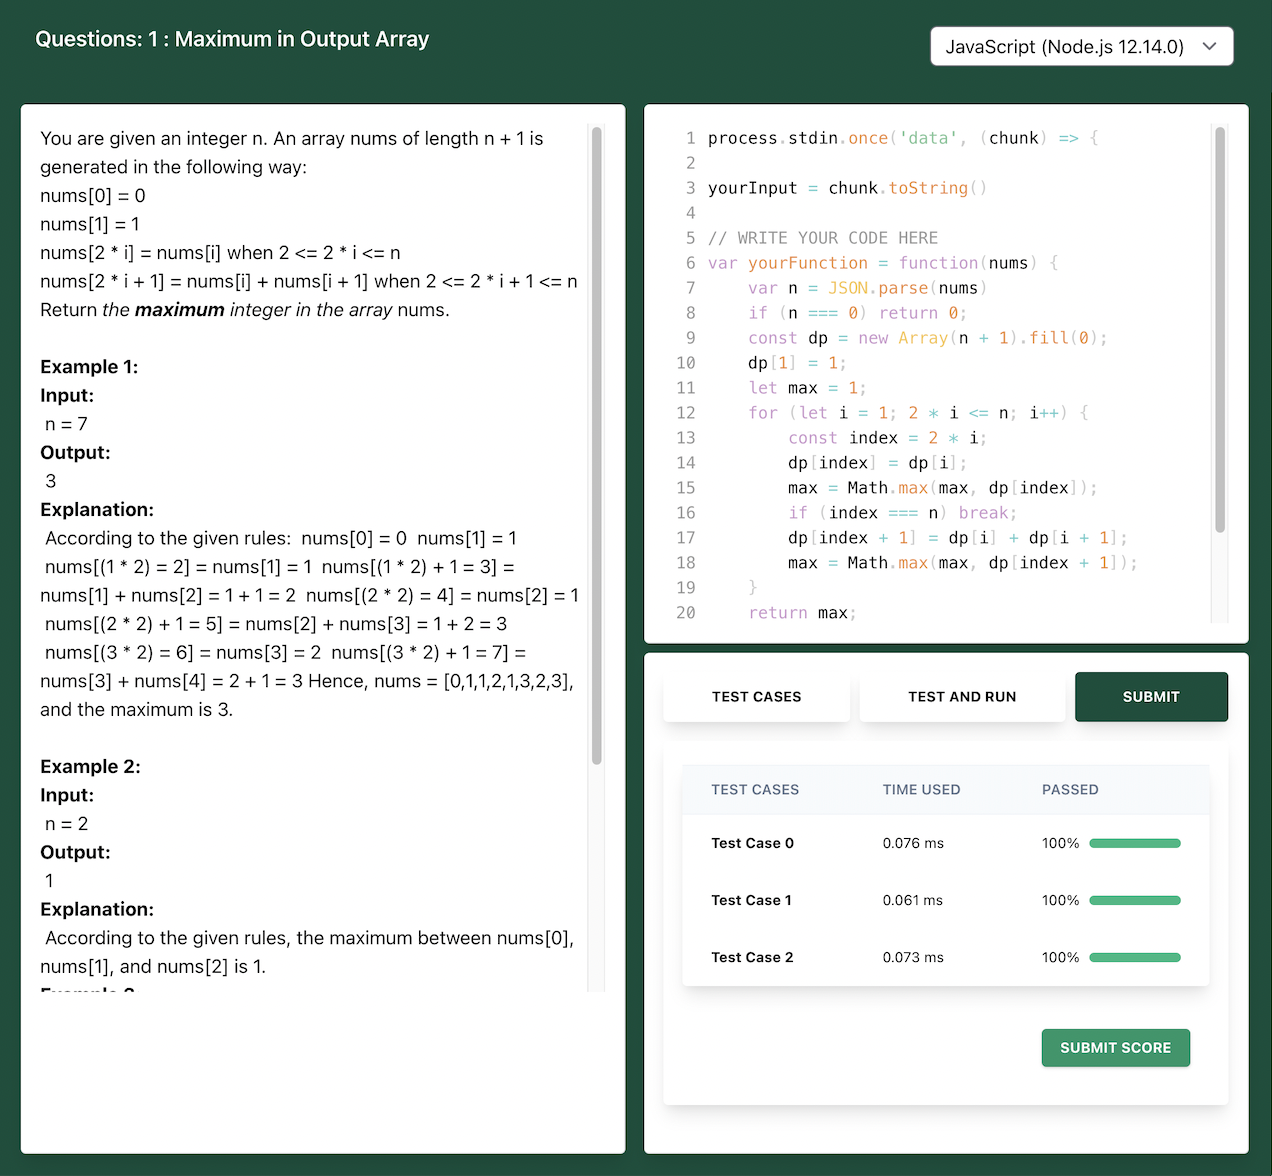Select the Test Case 2 row label
The width and height of the screenshot is (1272, 1176).
(x=752, y=957)
